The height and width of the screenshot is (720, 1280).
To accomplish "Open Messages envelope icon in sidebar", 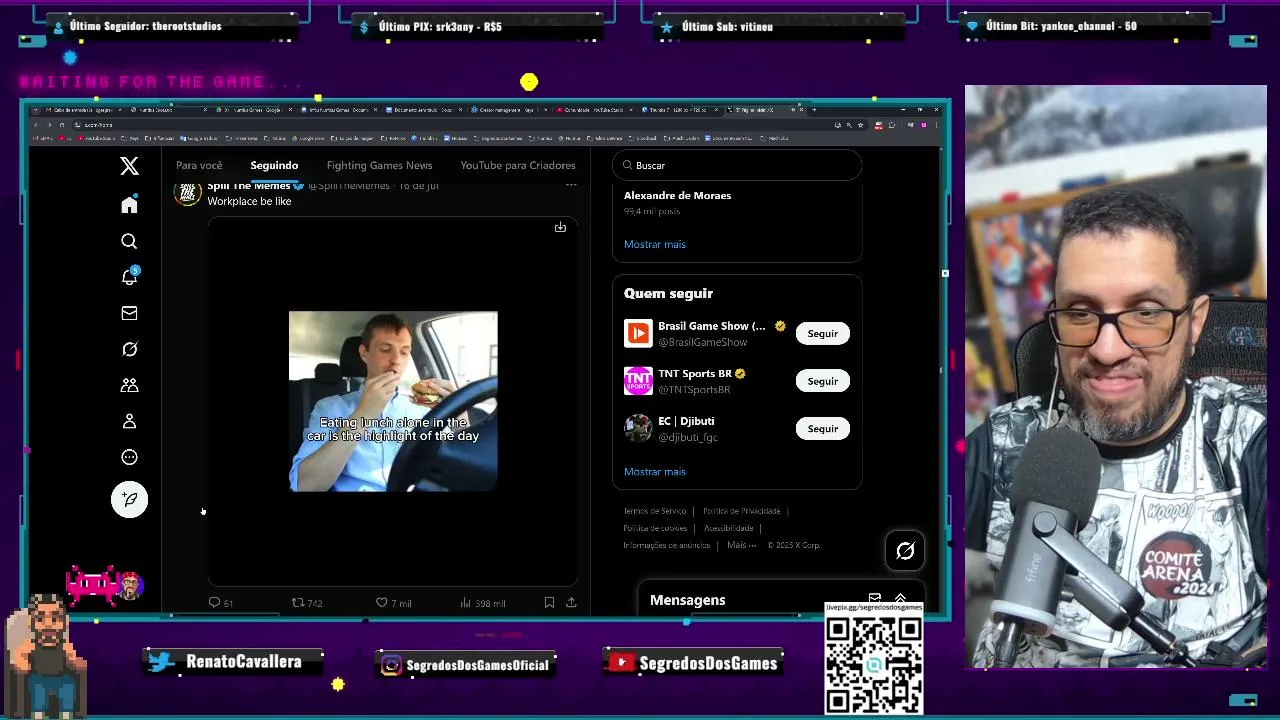I will [x=129, y=313].
